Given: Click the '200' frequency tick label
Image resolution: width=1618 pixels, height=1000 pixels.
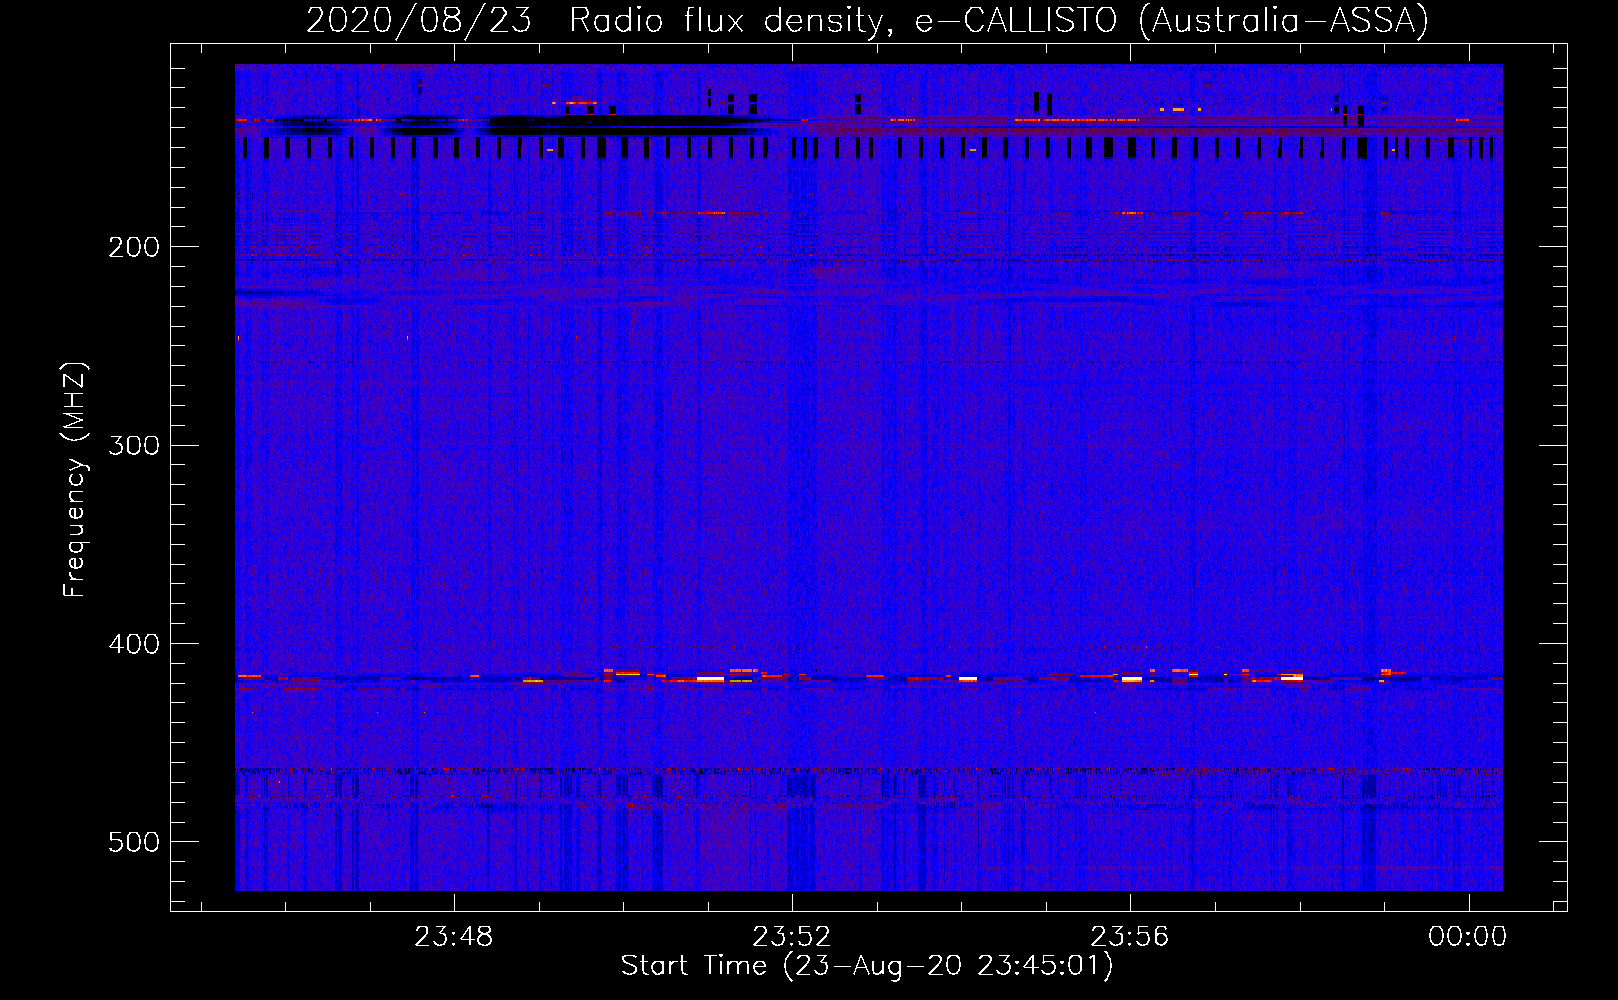Looking at the screenshot, I should coord(134,247).
